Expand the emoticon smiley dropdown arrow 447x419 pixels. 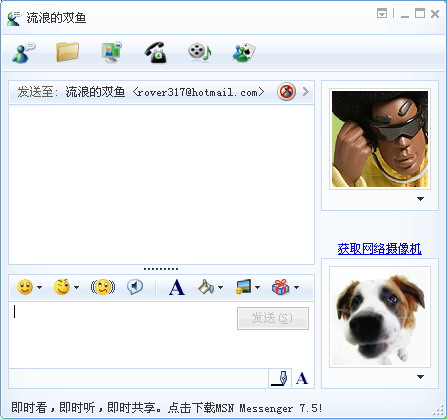tap(40, 287)
